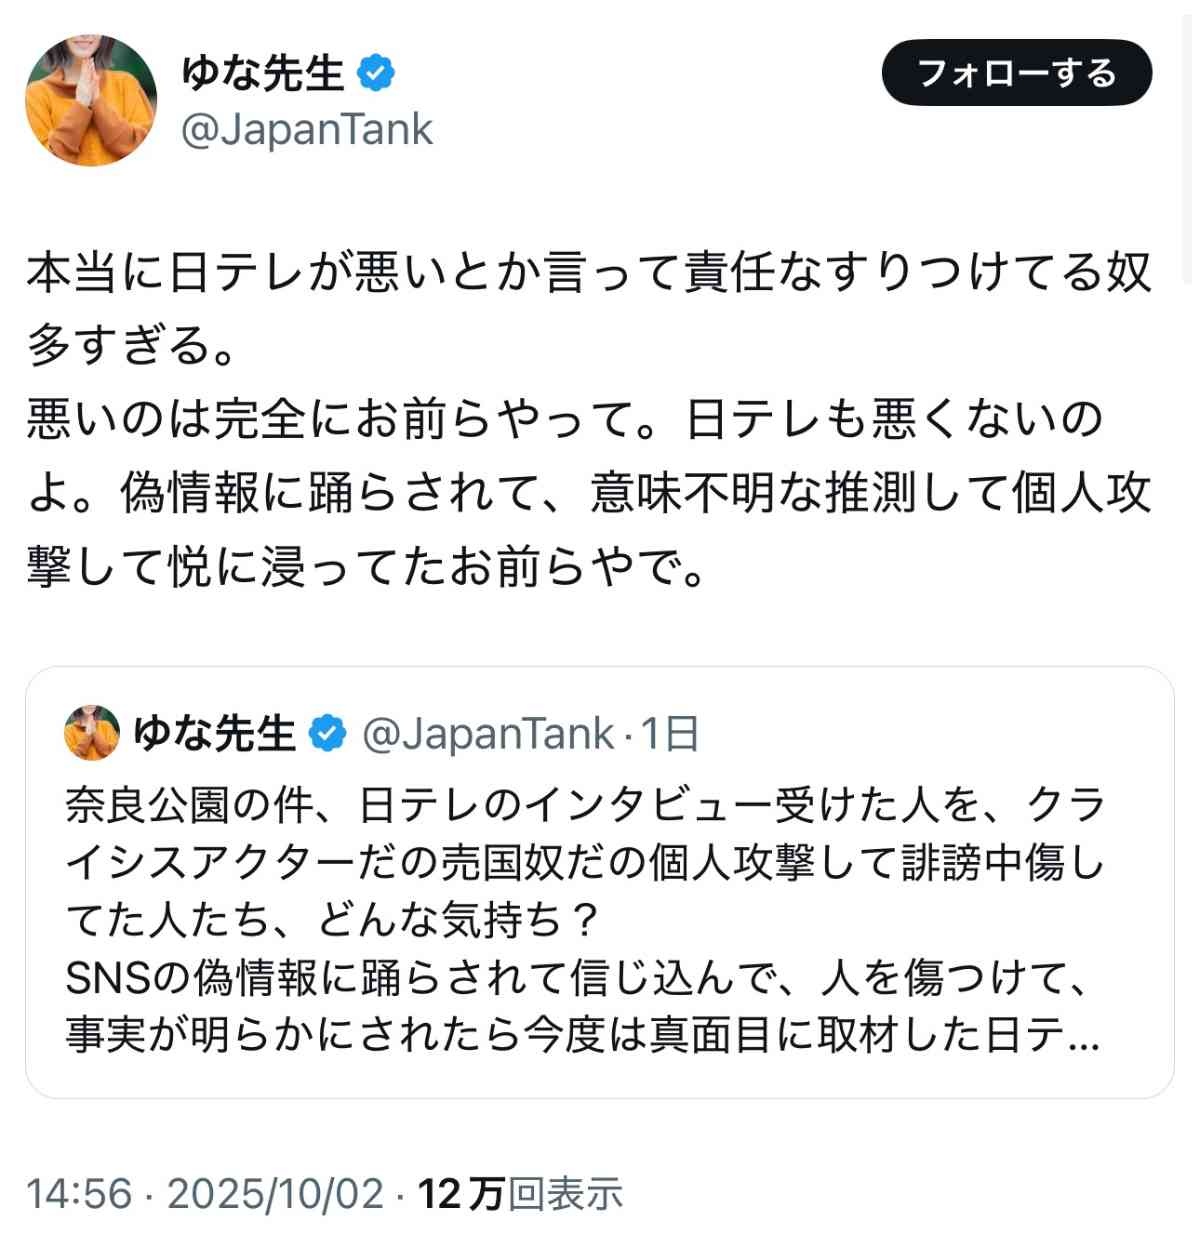Viewport: 1200px width, 1234px height.
Task: Open quoted post text starting 奈良公園の件
Action: (585, 805)
